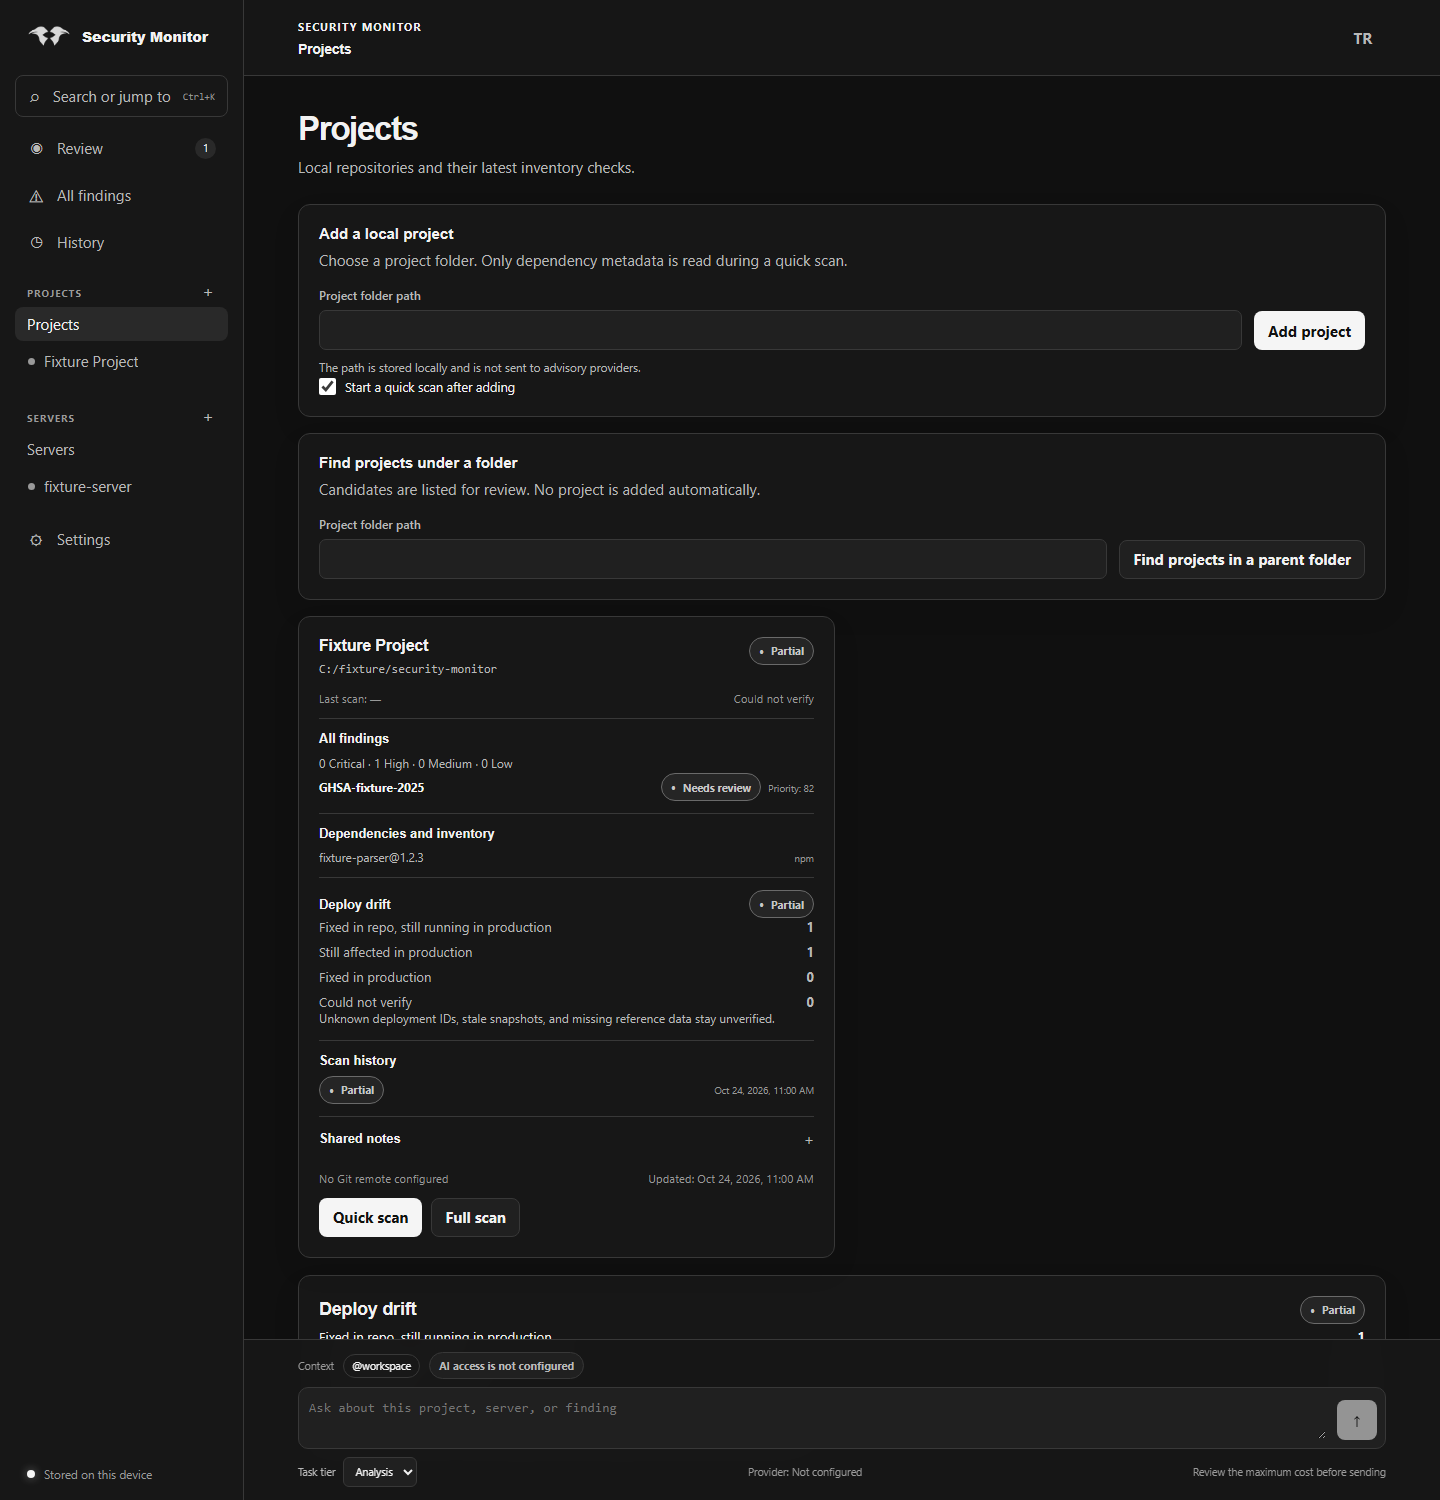This screenshot has height=1500, width=1440.
Task: Expand Shared notes with the plus
Action: coord(808,1140)
